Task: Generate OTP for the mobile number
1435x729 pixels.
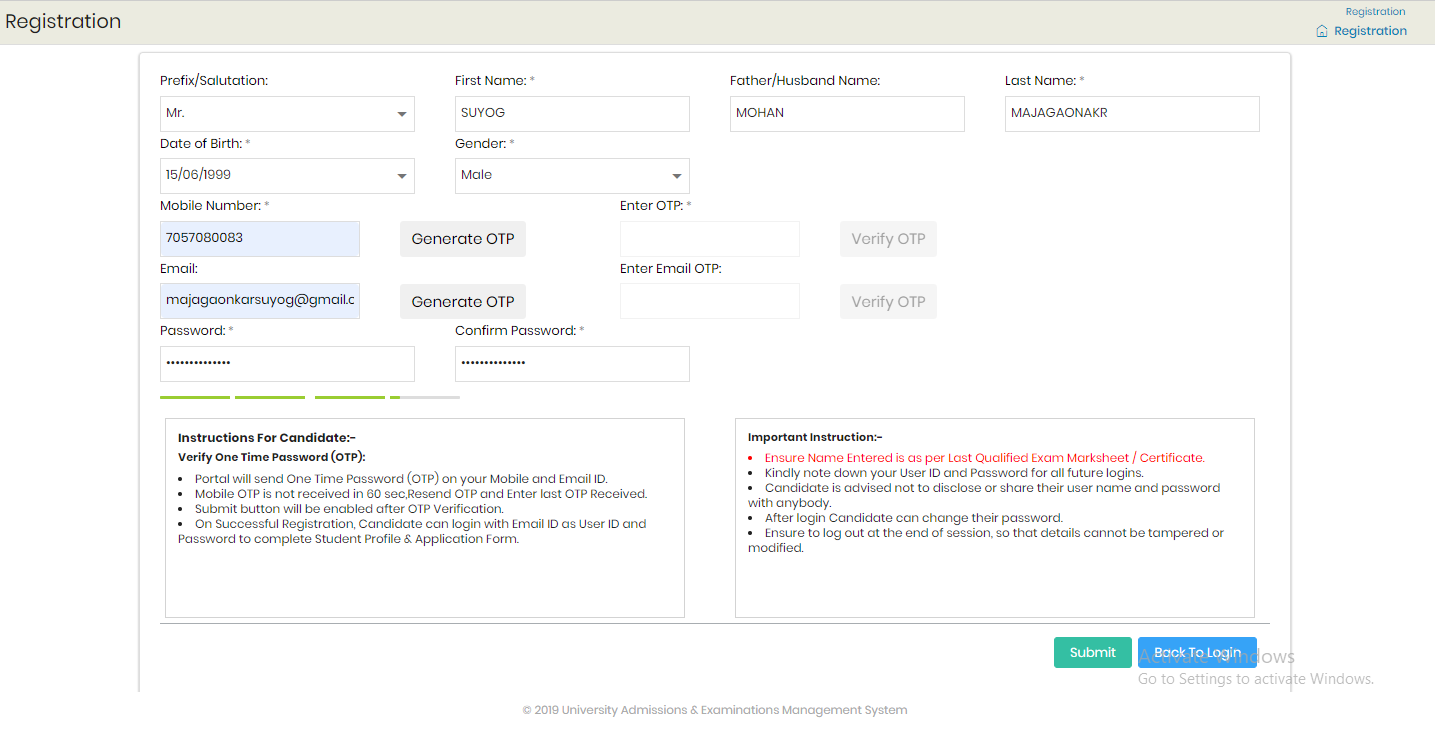Action: pos(463,239)
